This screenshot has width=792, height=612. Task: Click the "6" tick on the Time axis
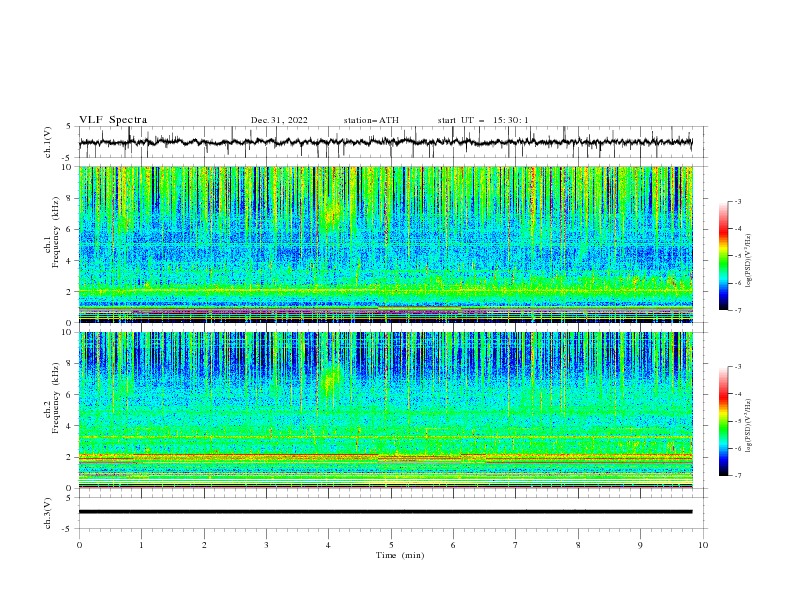pos(453,545)
